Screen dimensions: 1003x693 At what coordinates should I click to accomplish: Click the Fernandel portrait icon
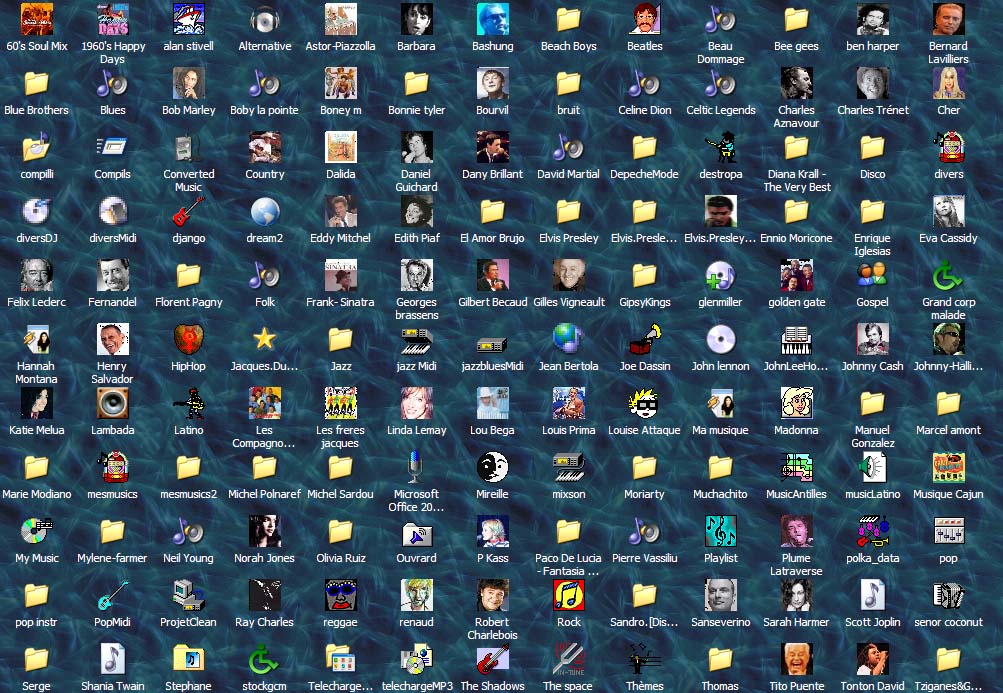click(x=113, y=275)
